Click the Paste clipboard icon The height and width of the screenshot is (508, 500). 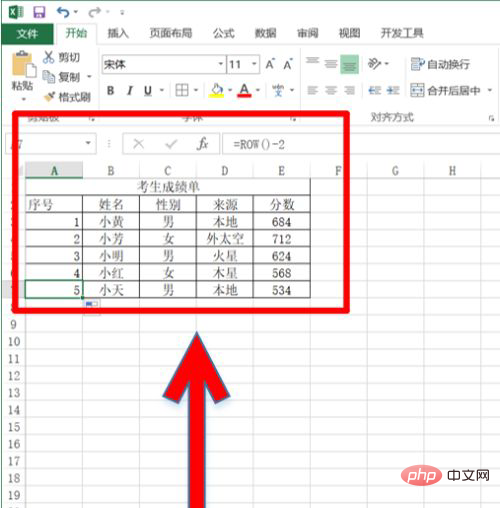click(23, 64)
